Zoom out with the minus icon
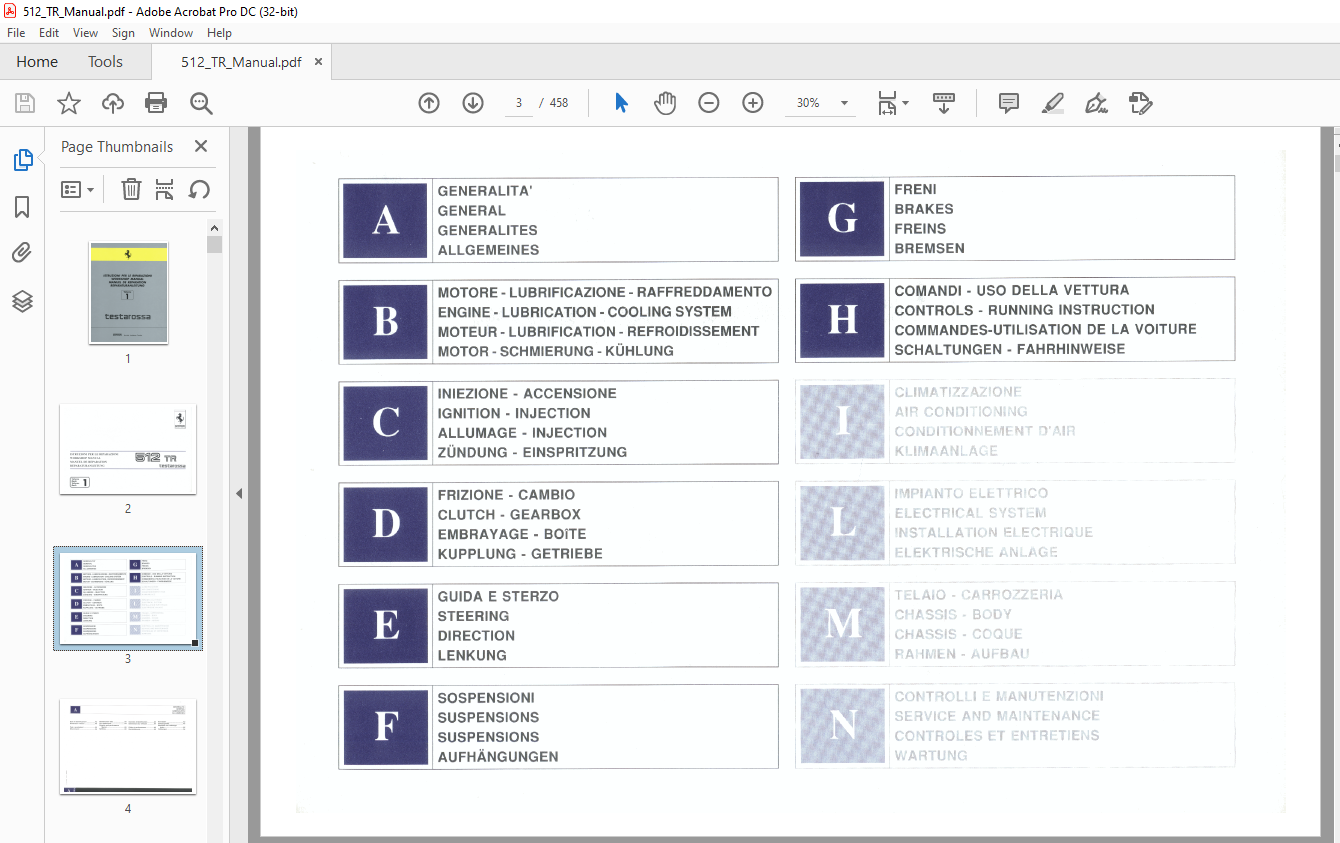The height and width of the screenshot is (843, 1340). 709,103
